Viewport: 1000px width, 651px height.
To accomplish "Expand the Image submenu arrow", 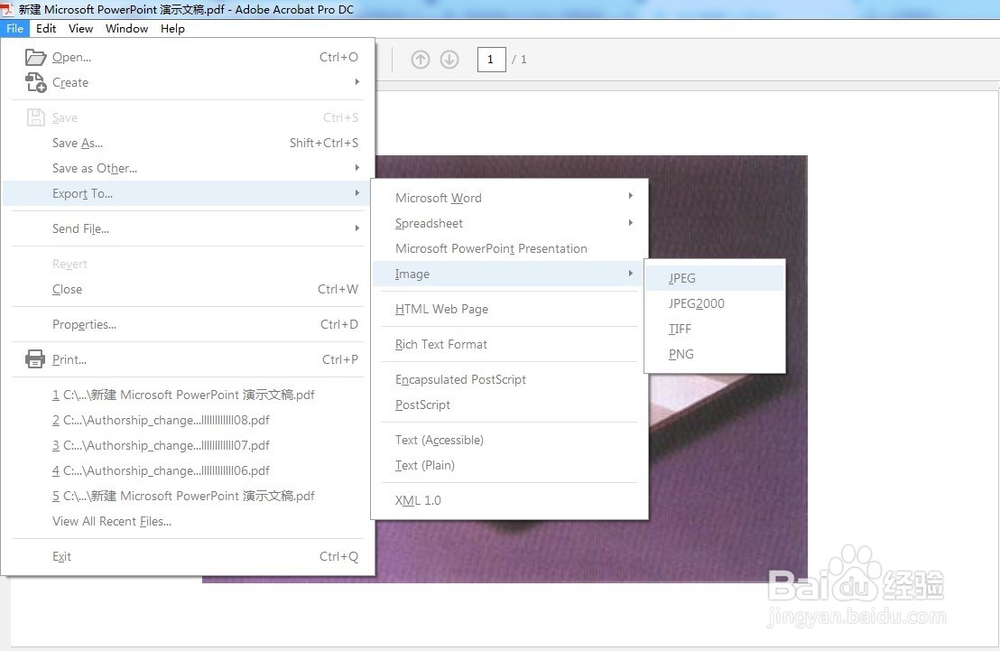I will point(630,273).
